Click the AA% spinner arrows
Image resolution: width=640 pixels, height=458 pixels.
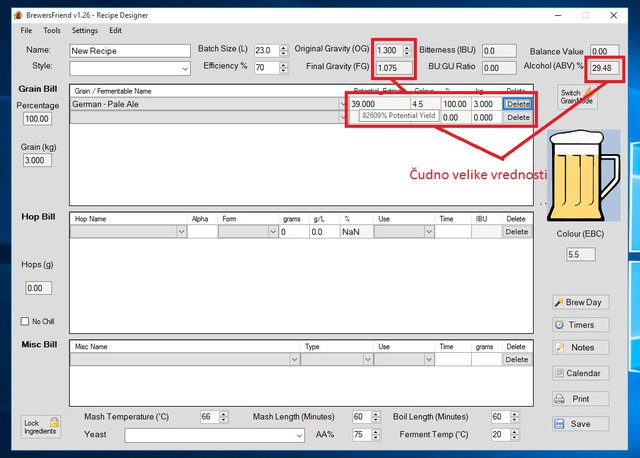[x=376, y=434]
